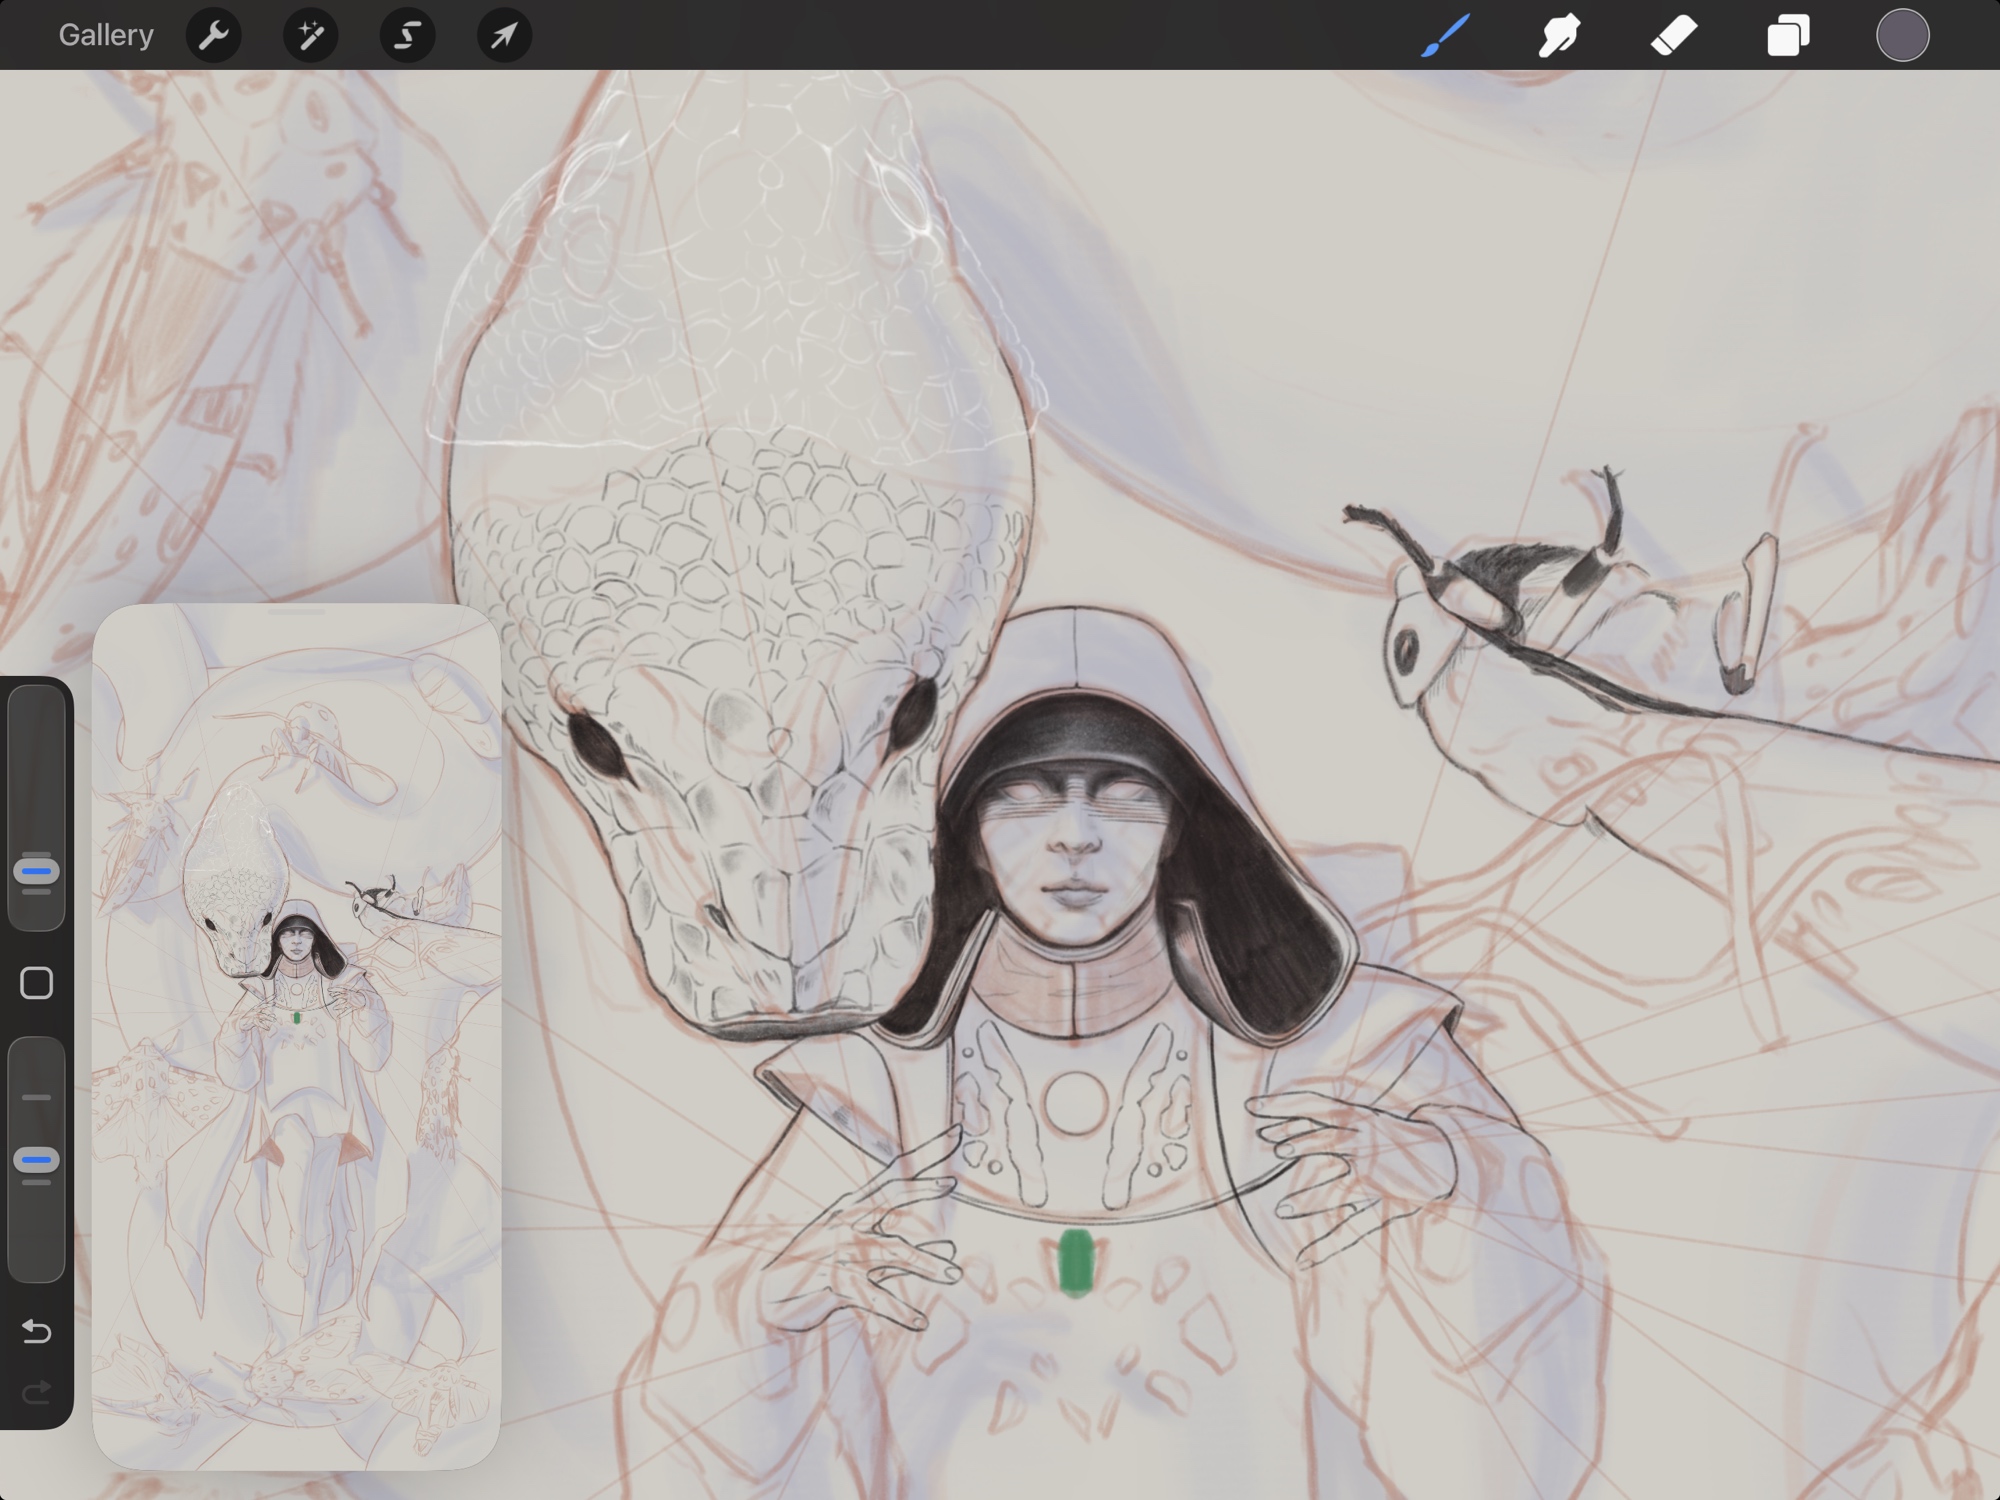Choose the Eraser tool
This screenshot has width=2000, height=1500.
pyautogui.click(x=1673, y=36)
